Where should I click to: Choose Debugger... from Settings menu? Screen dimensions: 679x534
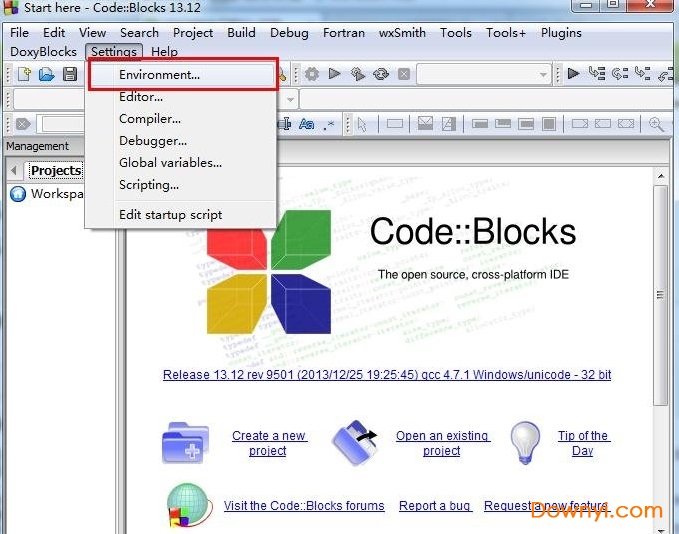(x=182, y=141)
